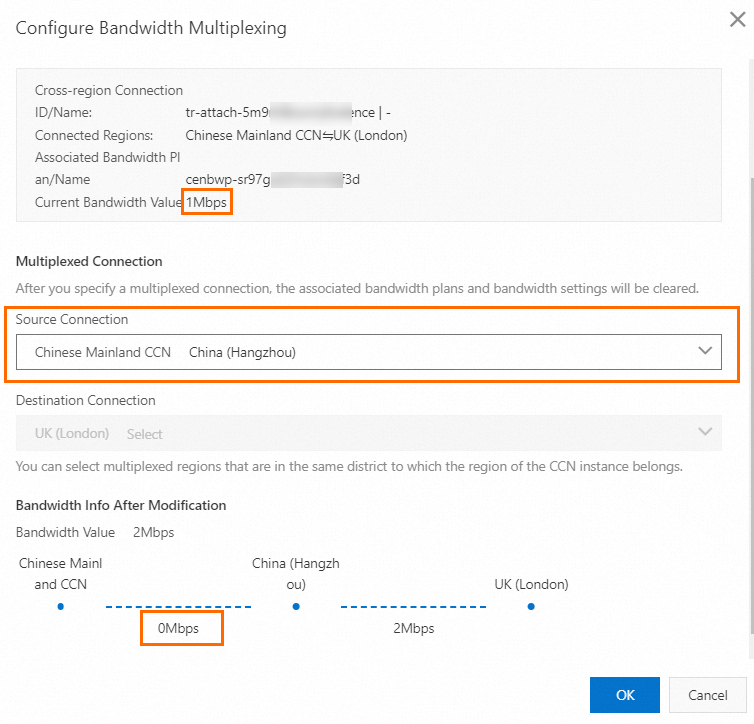Viewport: 754px width, 724px height.
Task: Confirm settings with the OK button
Action: pyautogui.click(x=624, y=695)
